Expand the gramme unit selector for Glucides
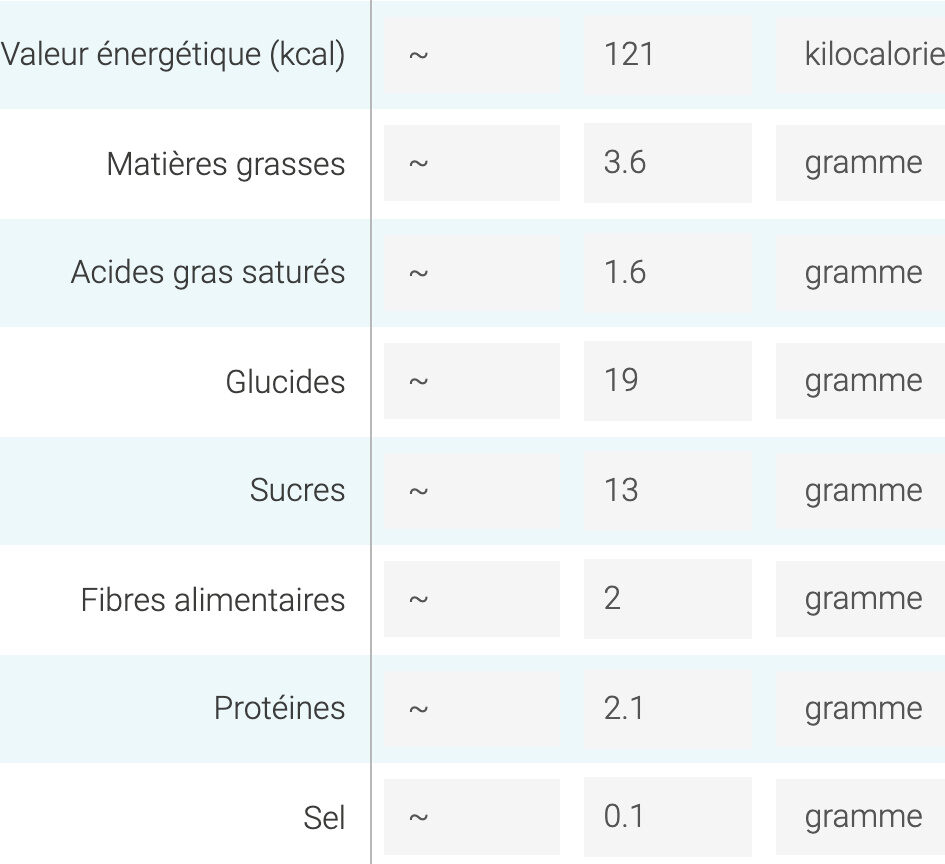This screenshot has height=864, width=945. 862,381
